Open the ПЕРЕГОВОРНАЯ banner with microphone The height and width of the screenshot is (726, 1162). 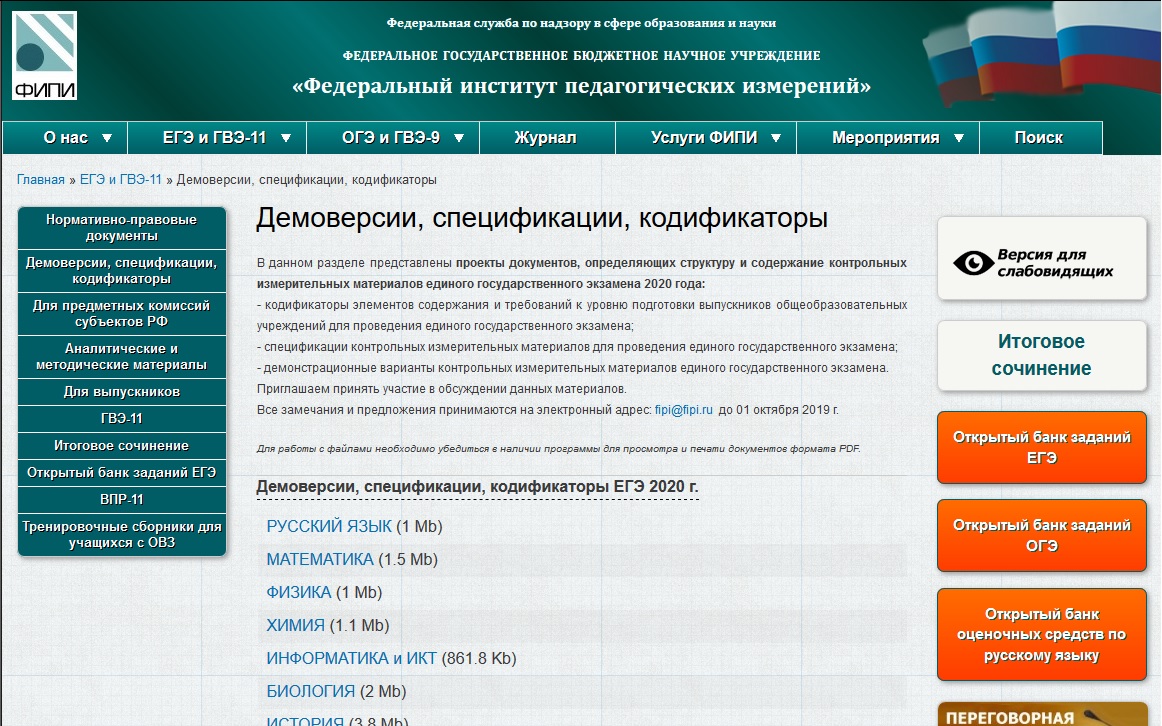[x=1041, y=714]
